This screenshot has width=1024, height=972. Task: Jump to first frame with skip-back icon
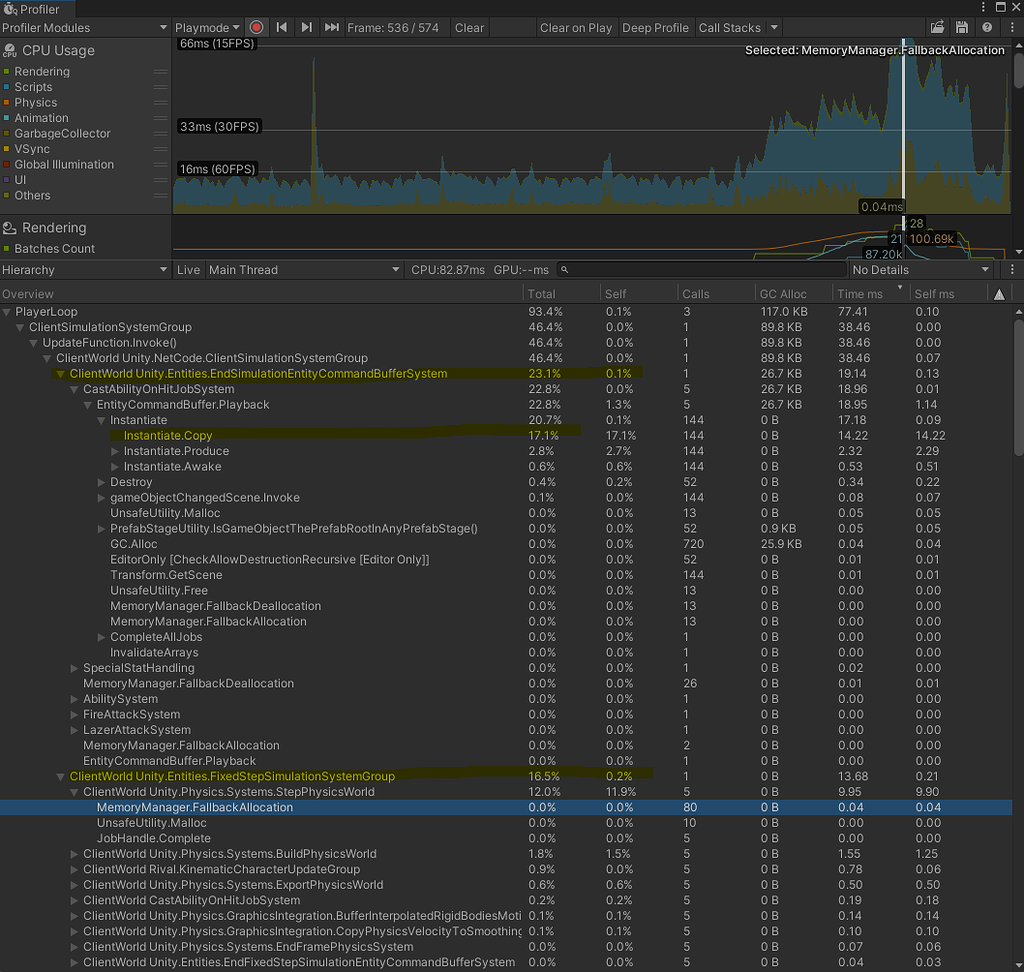point(281,27)
